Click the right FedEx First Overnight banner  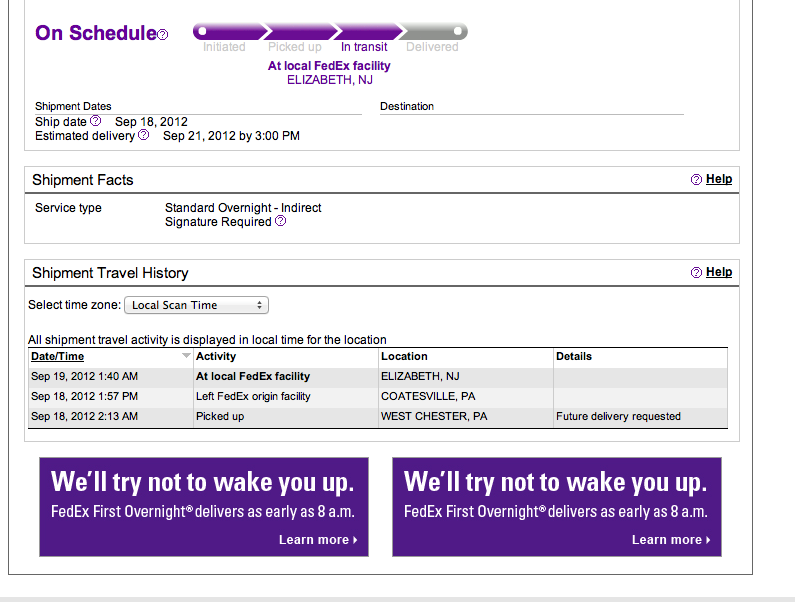(x=557, y=507)
